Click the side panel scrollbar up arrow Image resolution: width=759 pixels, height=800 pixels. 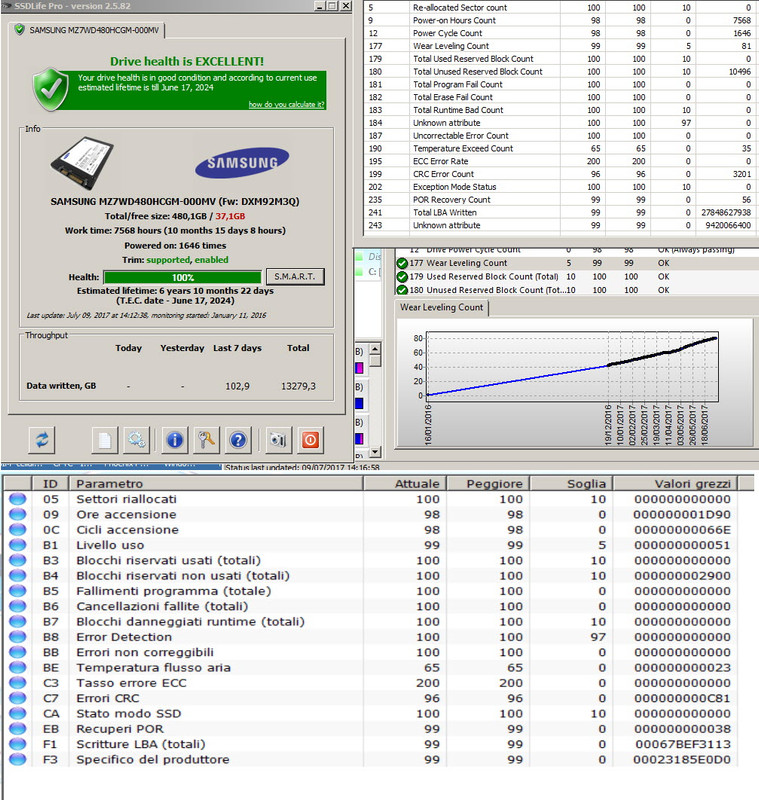375,349
